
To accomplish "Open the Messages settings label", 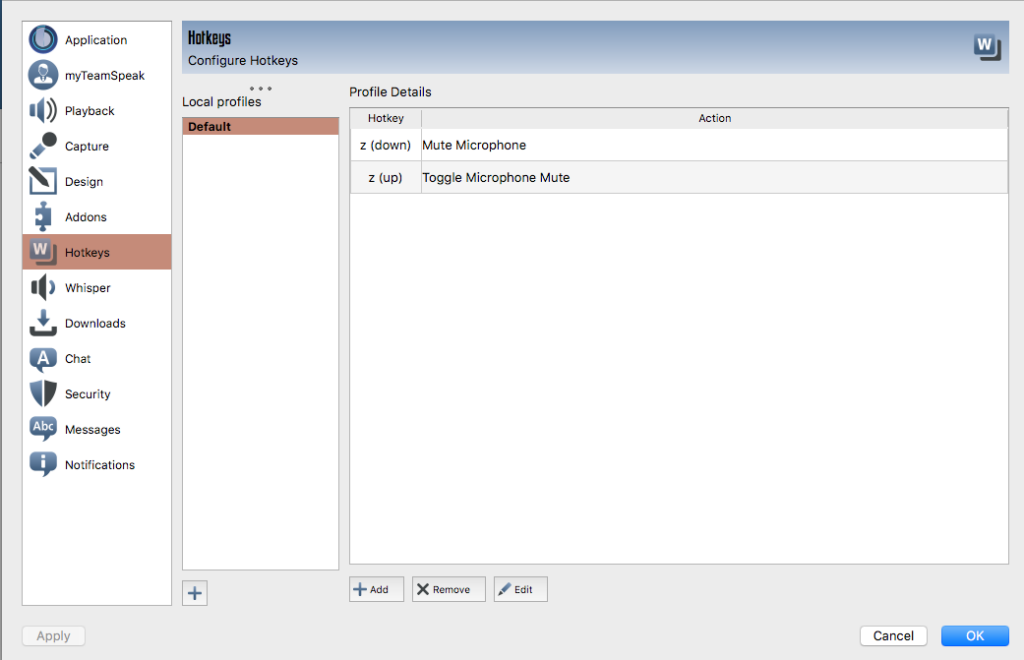I will point(92,430).
